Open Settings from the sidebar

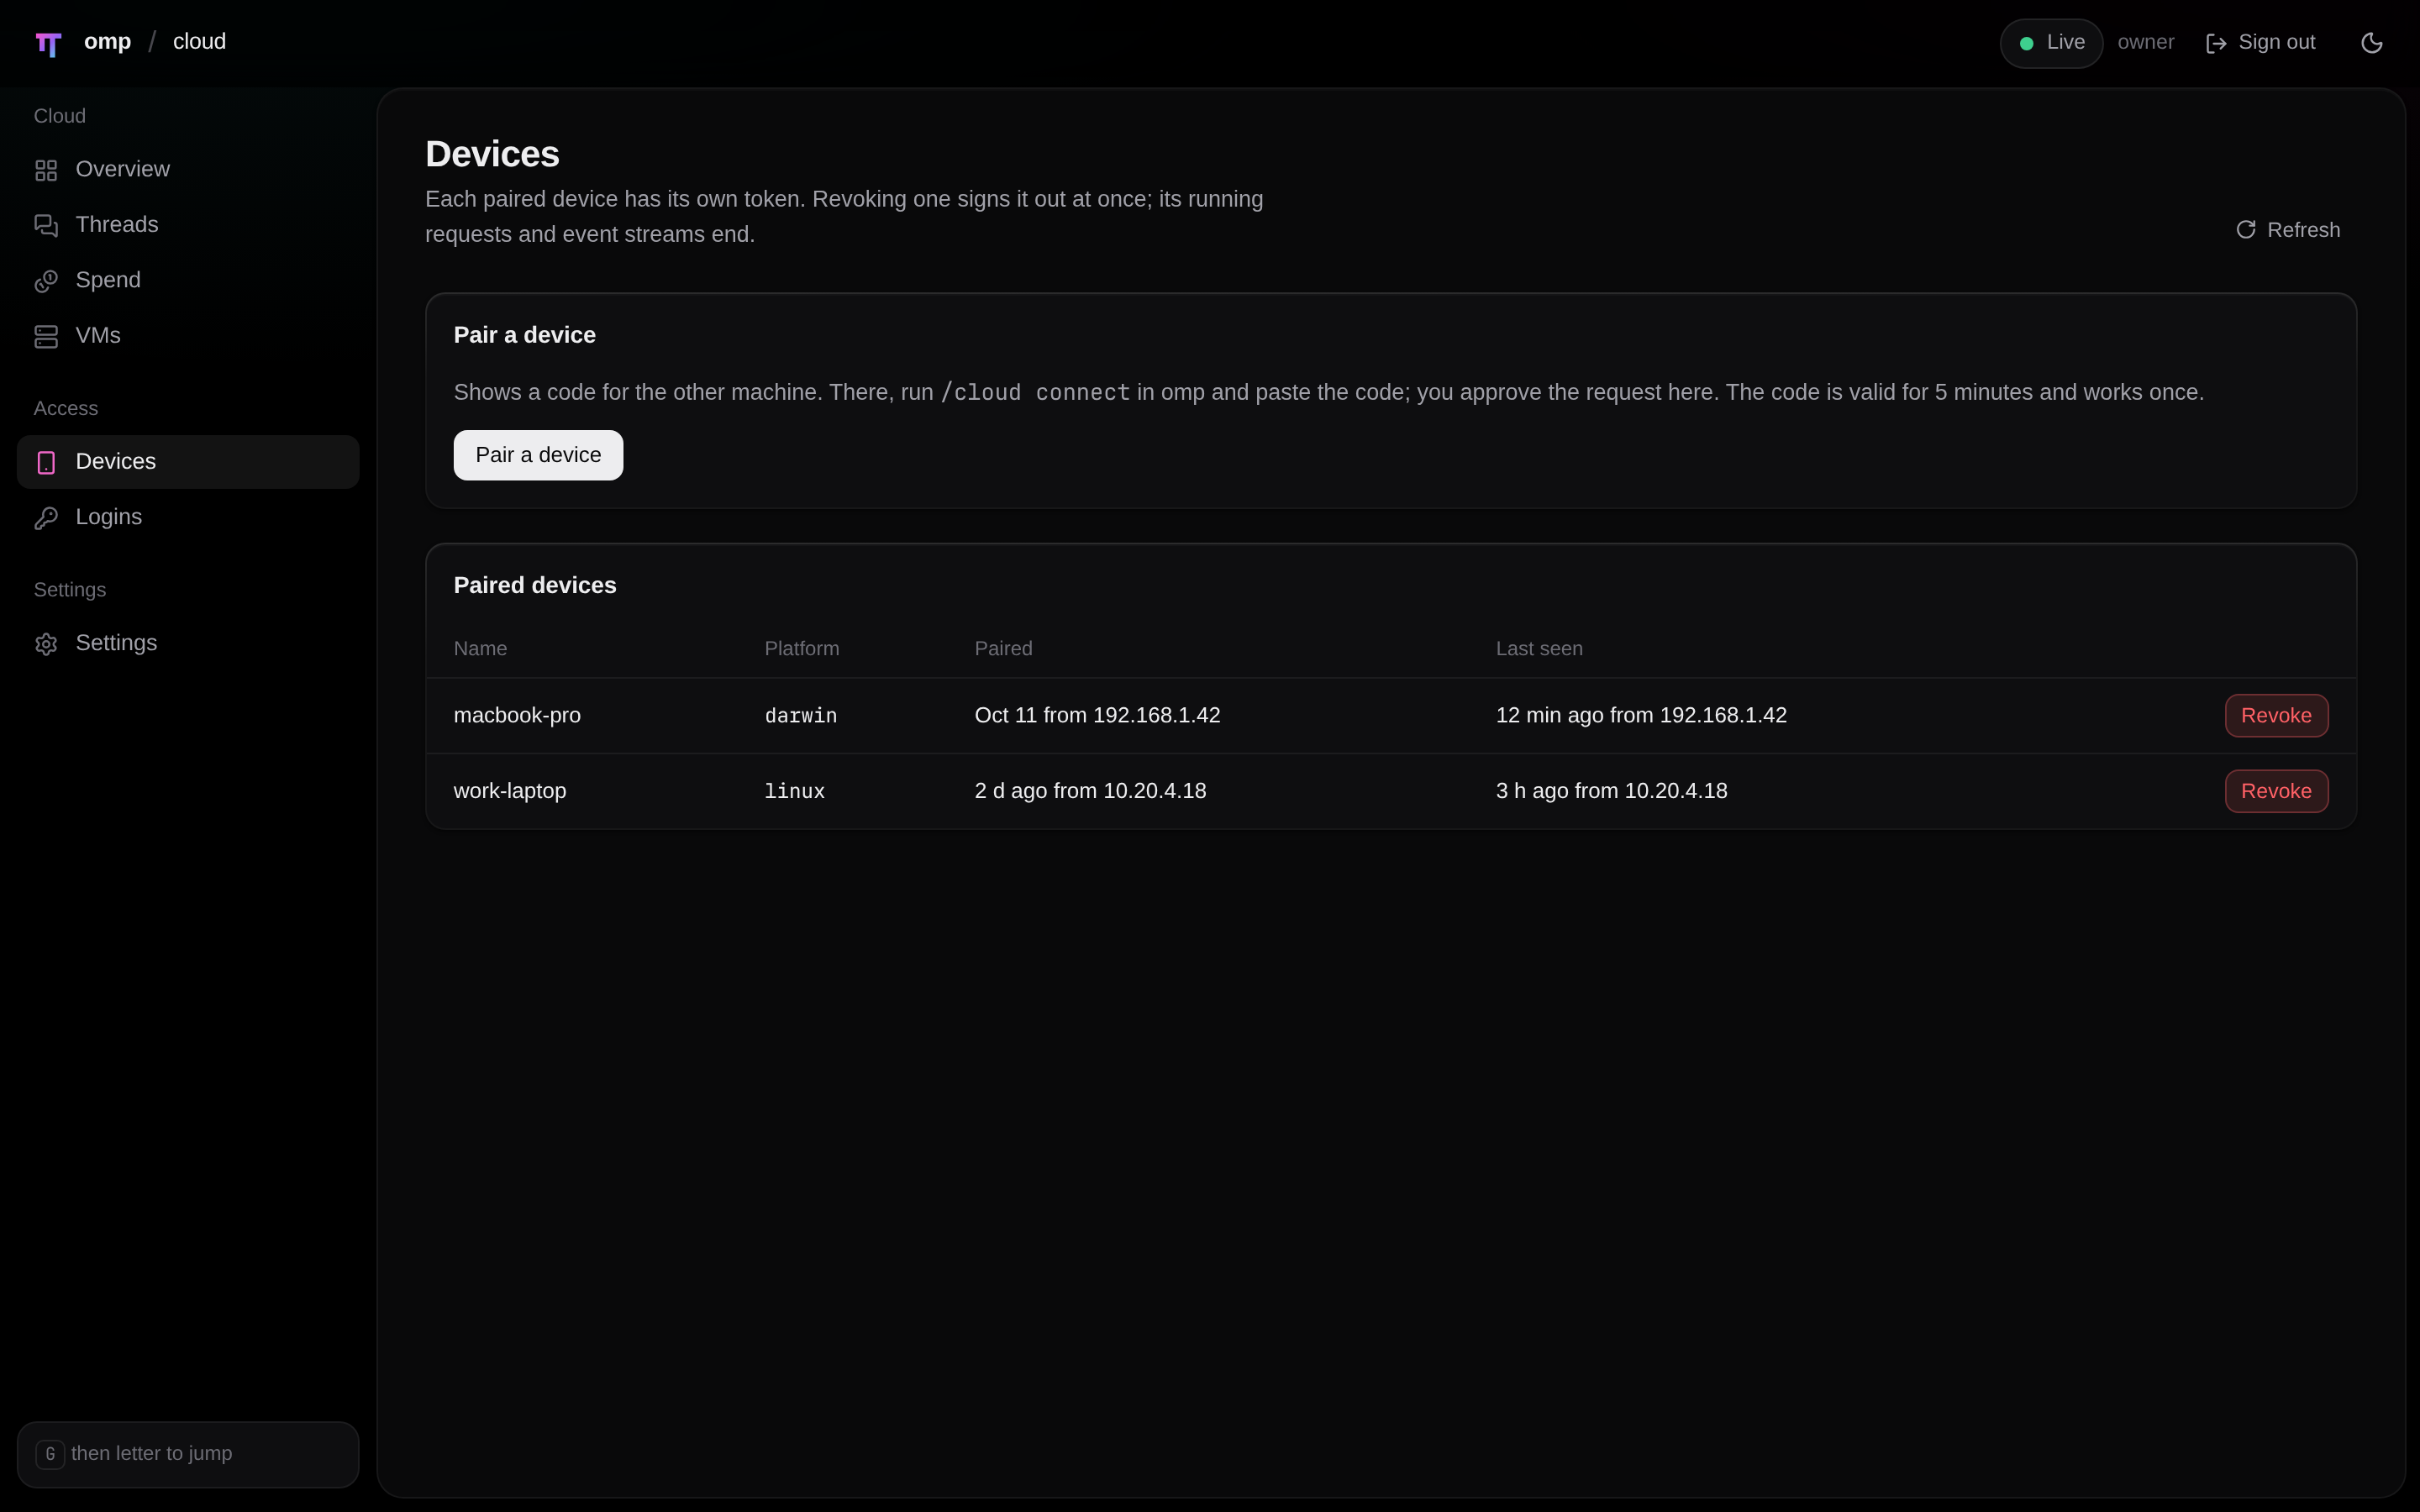point(188,643)
